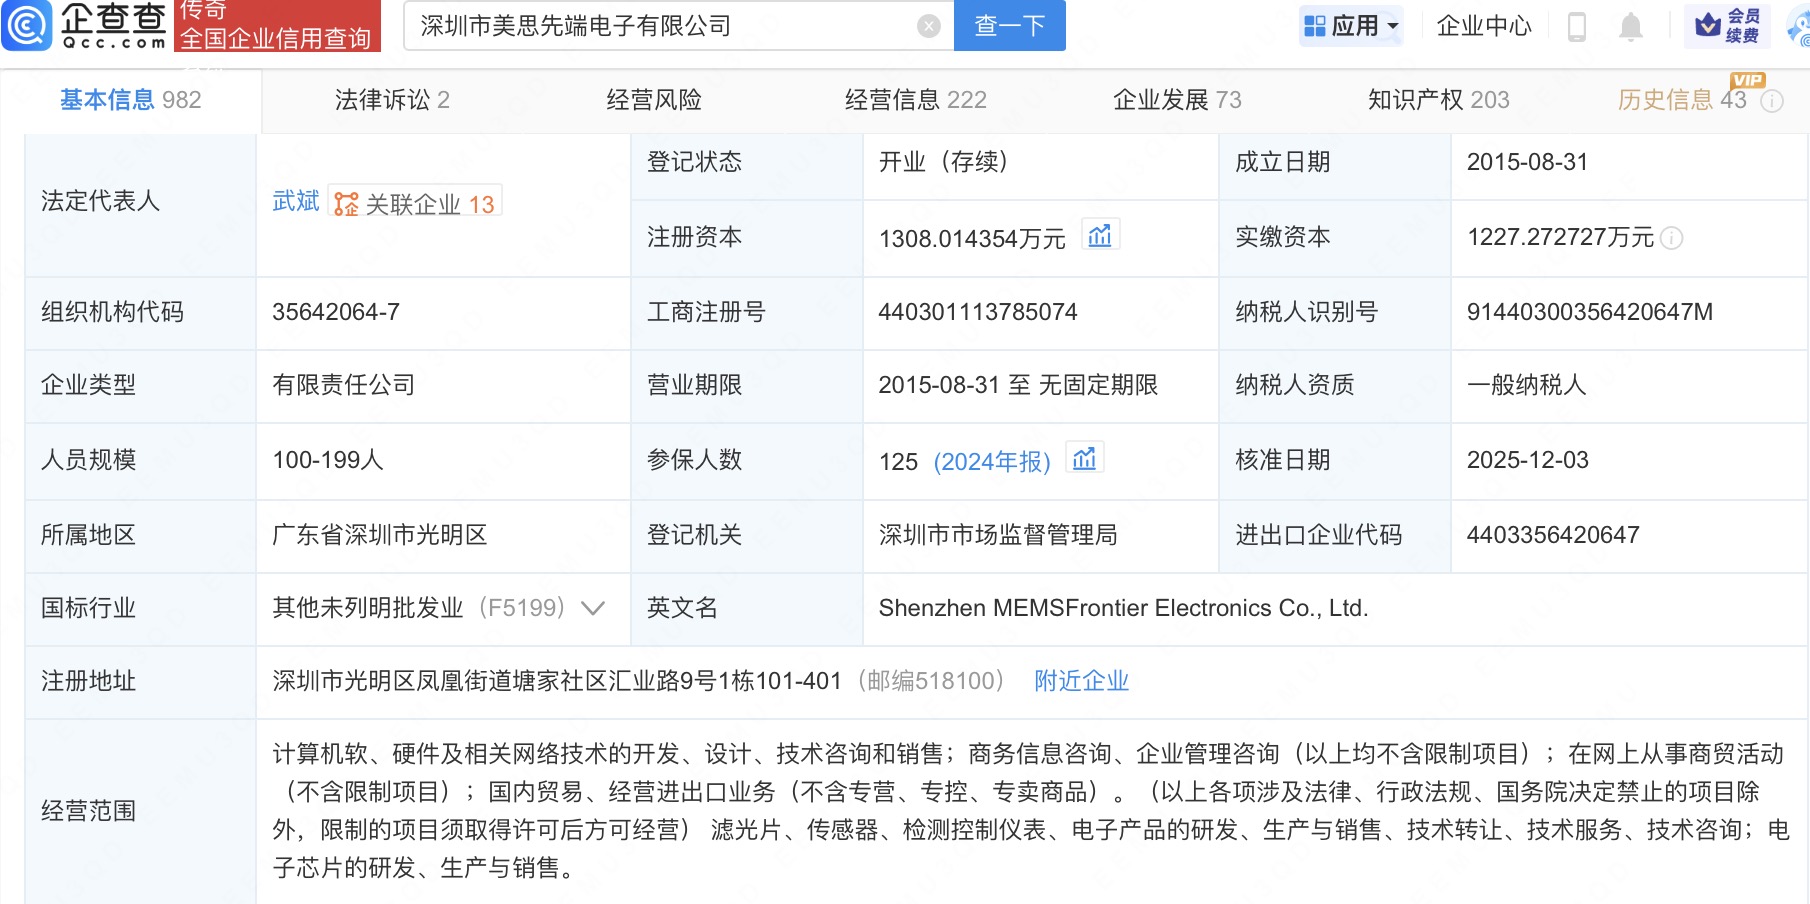Click the 附近企业 nearby companies link
Viewport: 1810px width, 904px height.
click(1081, 681)
